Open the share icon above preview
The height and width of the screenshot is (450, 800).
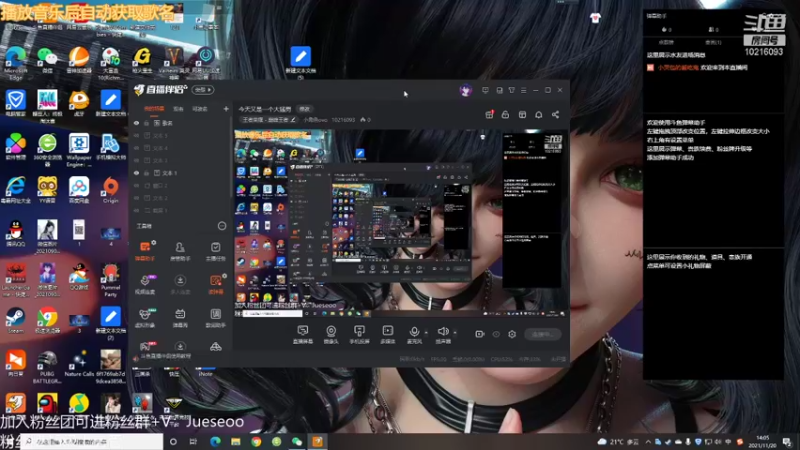(555, 115)
